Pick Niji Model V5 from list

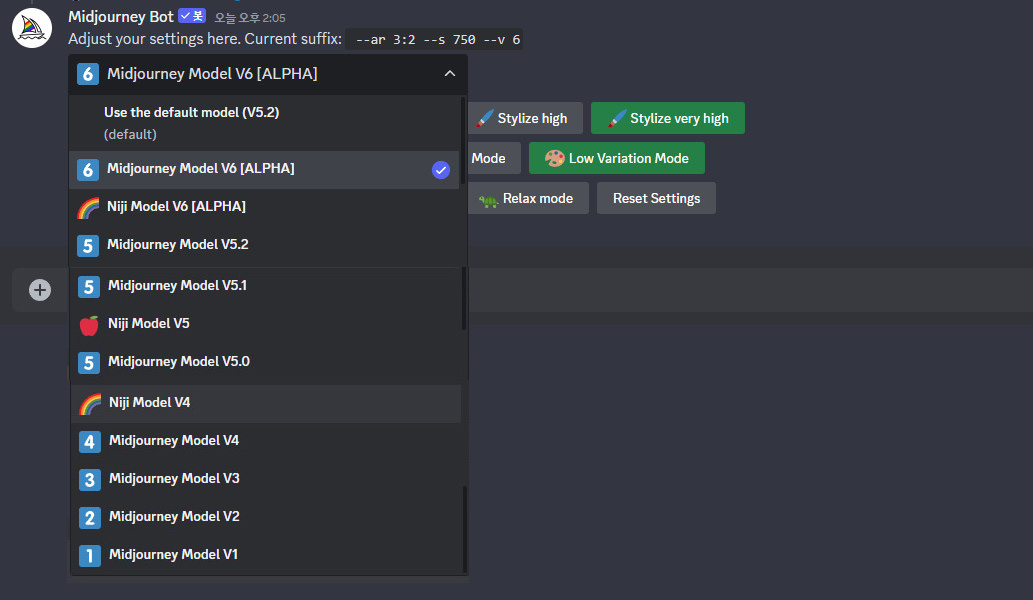coord(265,325)
